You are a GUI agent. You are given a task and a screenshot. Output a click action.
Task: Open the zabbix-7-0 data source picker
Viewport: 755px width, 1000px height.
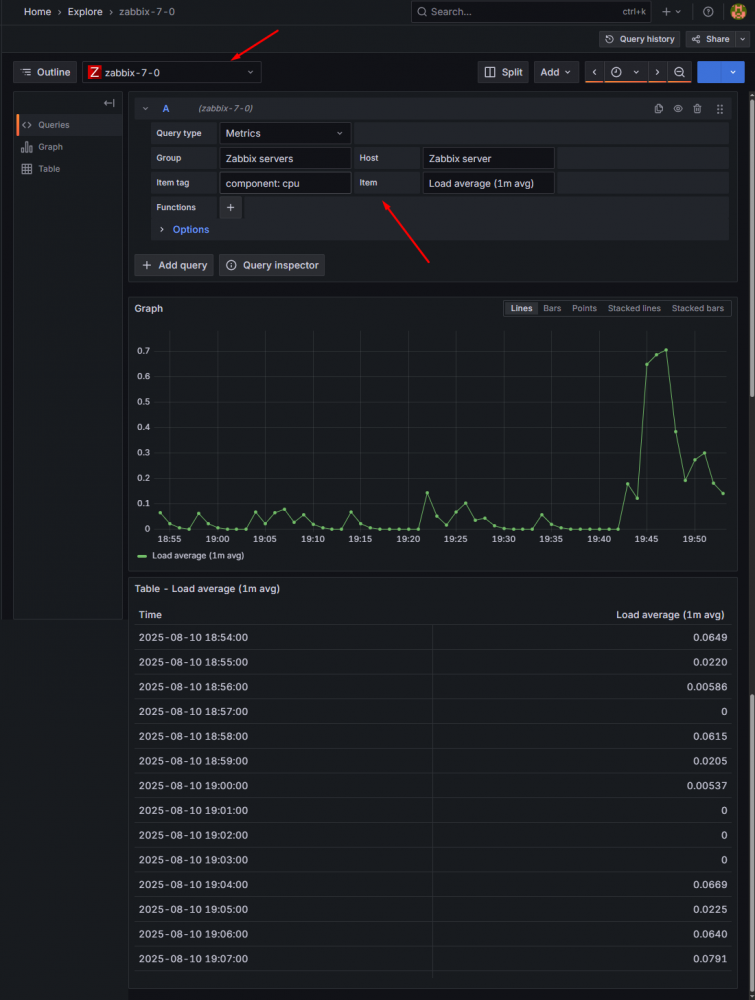[x=172, y=72]
